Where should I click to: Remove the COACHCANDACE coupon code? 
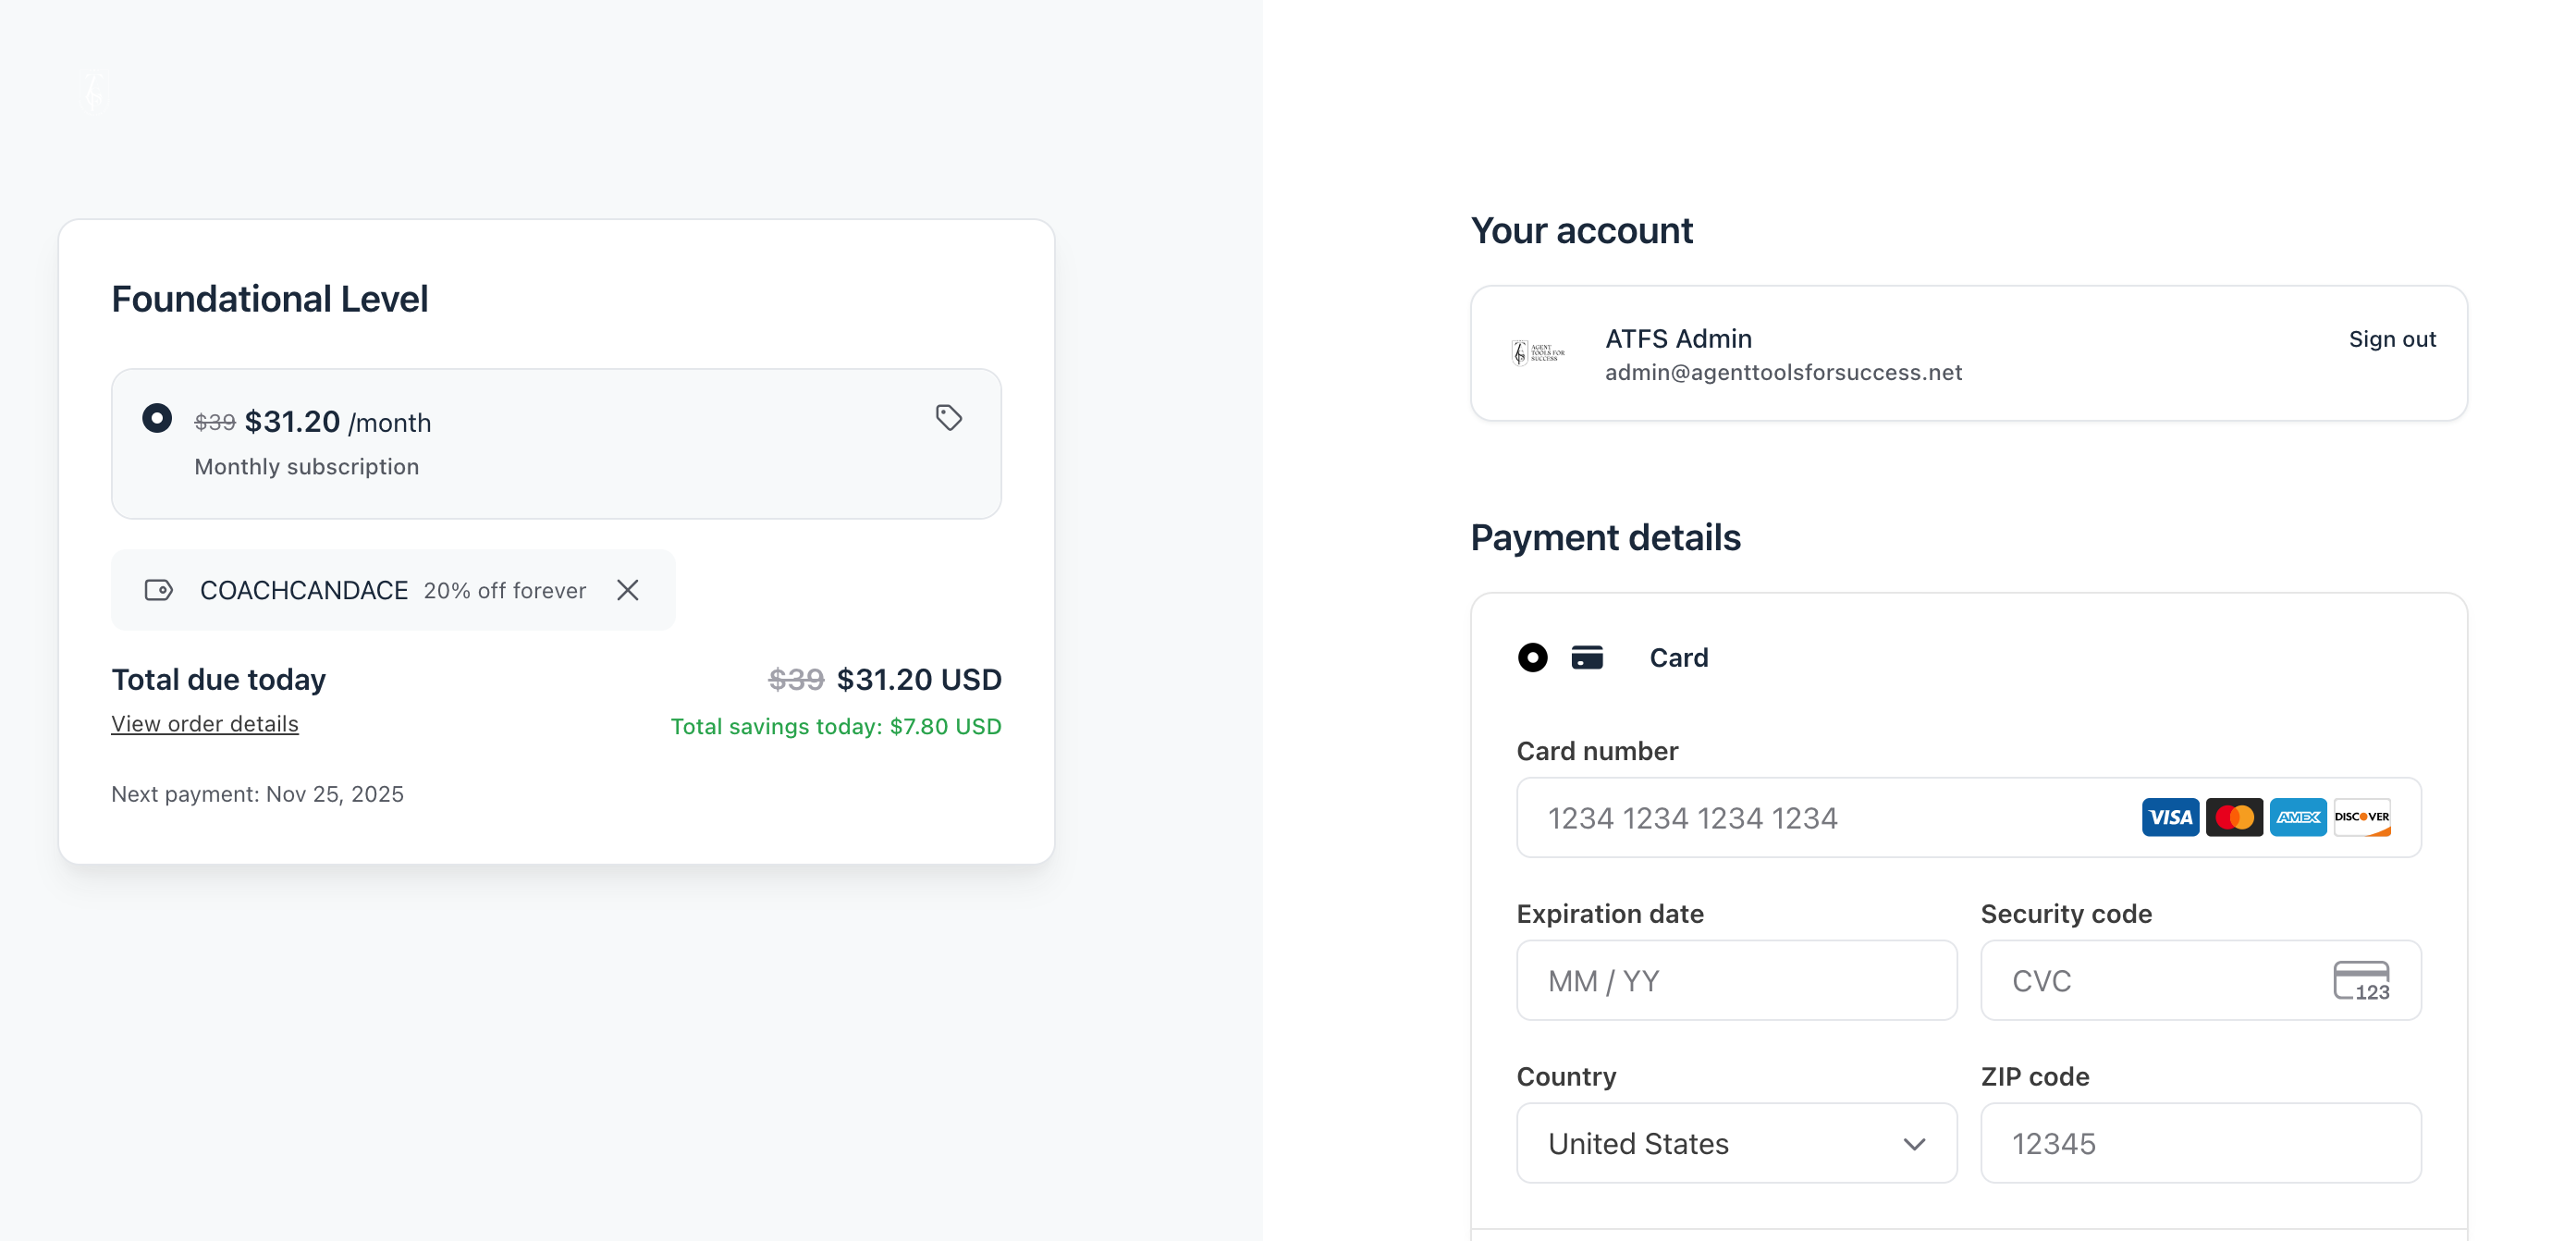coord(628,590)
